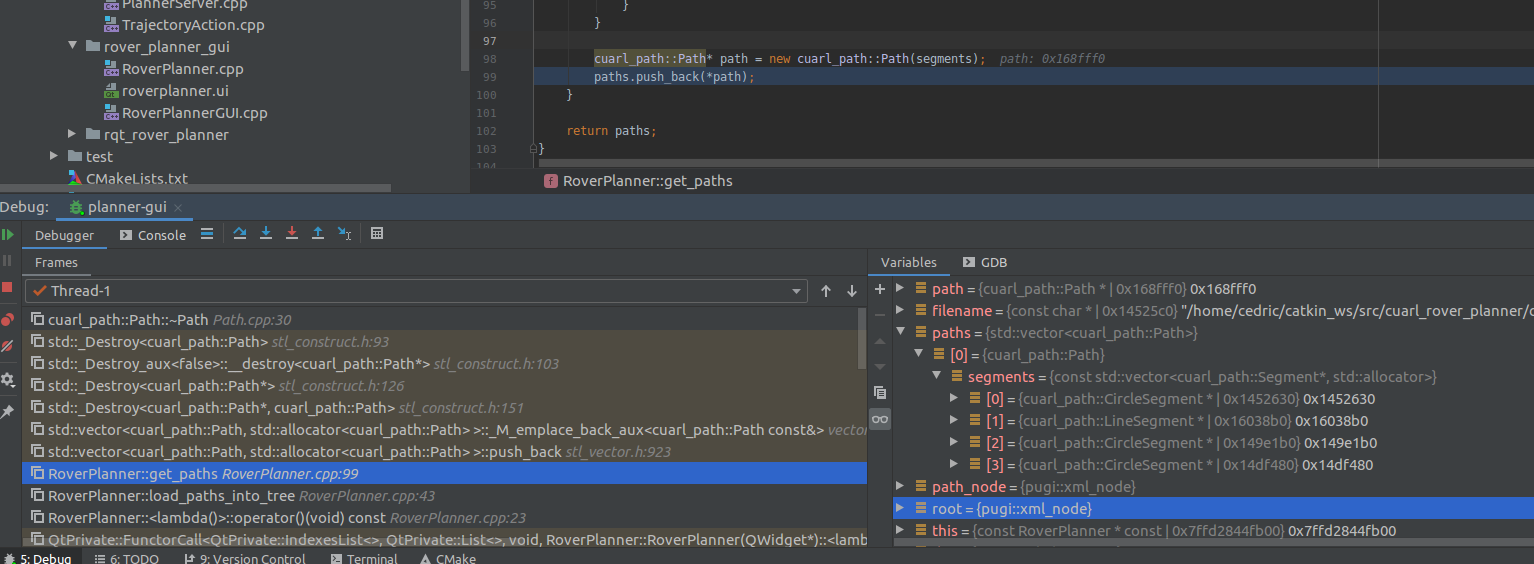Pin the debug tab
The height and width of the screenshot is (564, 1534).
(7, 411)
